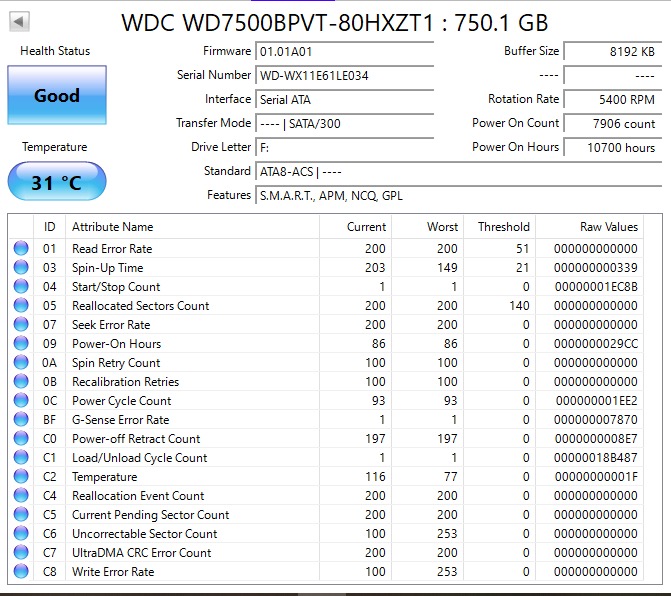Image resolution: width=671 pixels, height=596 pixels.
Task: Click raw value 0000000029CC
Action: pyautogui.click(x=596, y=344)
